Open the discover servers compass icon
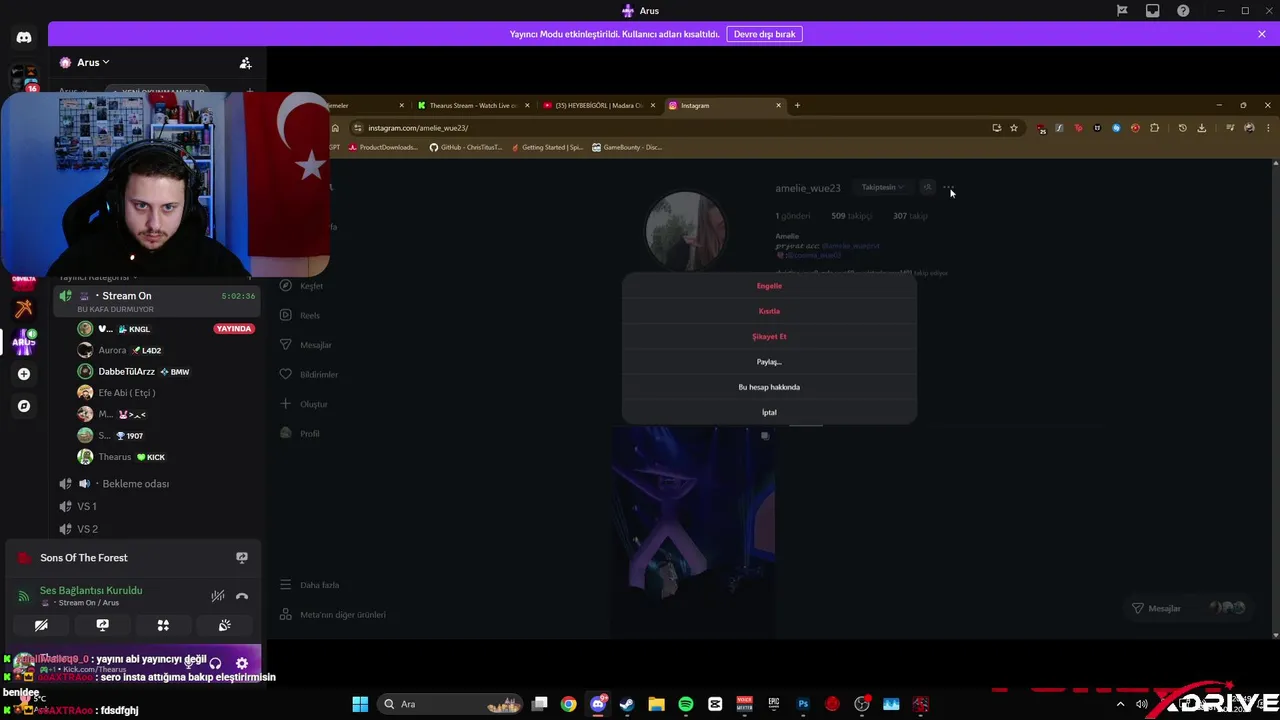Screen dimensions: 1280x720 pyautogui.click(x=24, y=406)
